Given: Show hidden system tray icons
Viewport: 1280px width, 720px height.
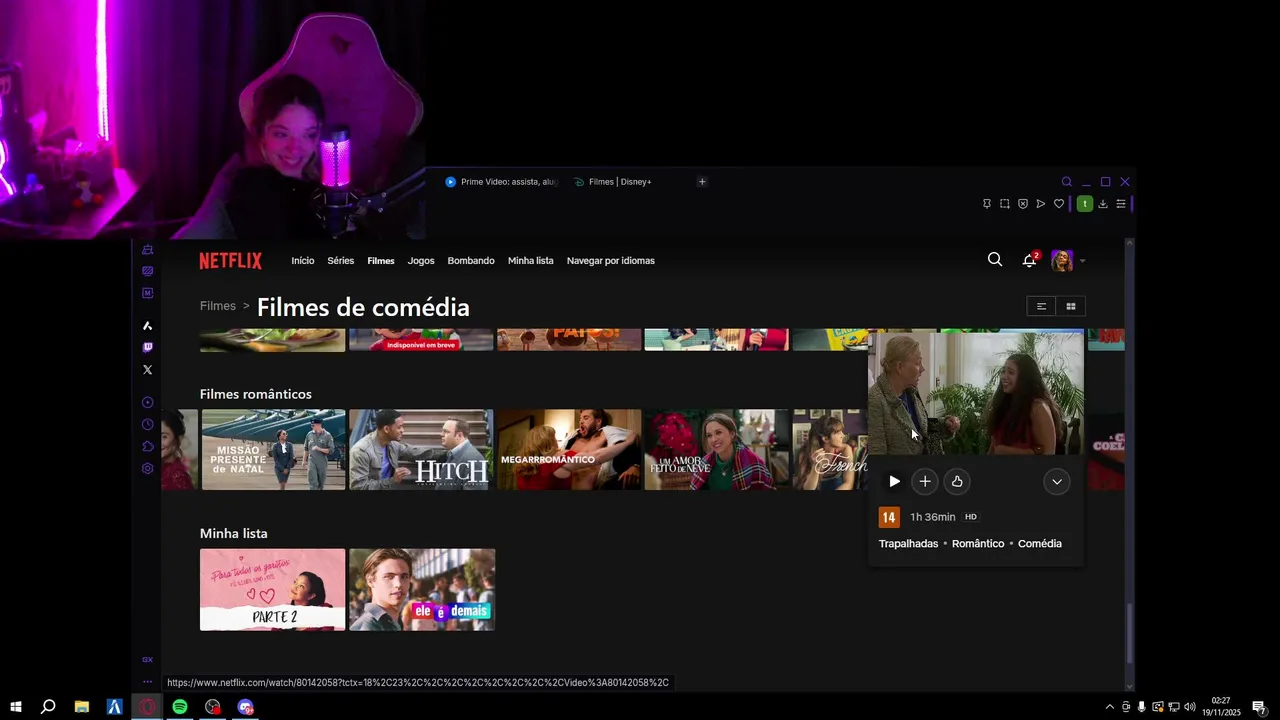Looking at the screenshot, I should pos(1109,707).
